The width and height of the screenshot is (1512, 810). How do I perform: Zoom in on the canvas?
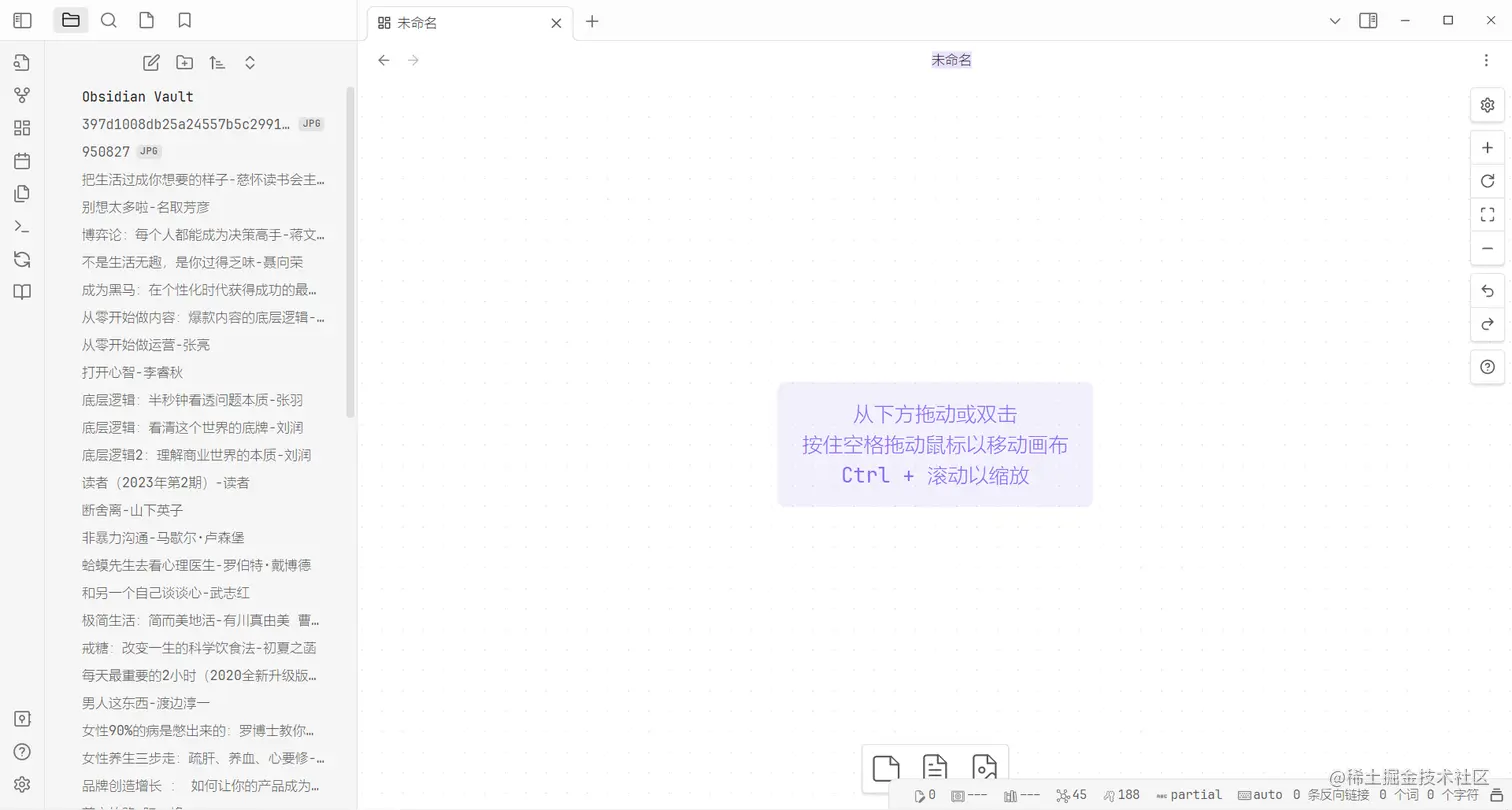point(1487,148)
